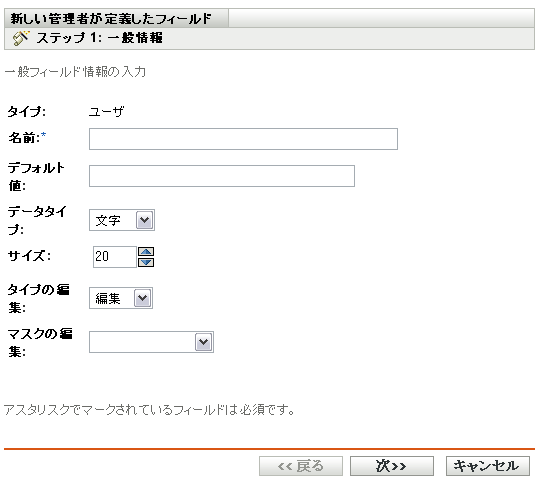This screenshot has height=487, width=553.
Task: Increase サイズ with the up arrow
Action: coord(146,251)
